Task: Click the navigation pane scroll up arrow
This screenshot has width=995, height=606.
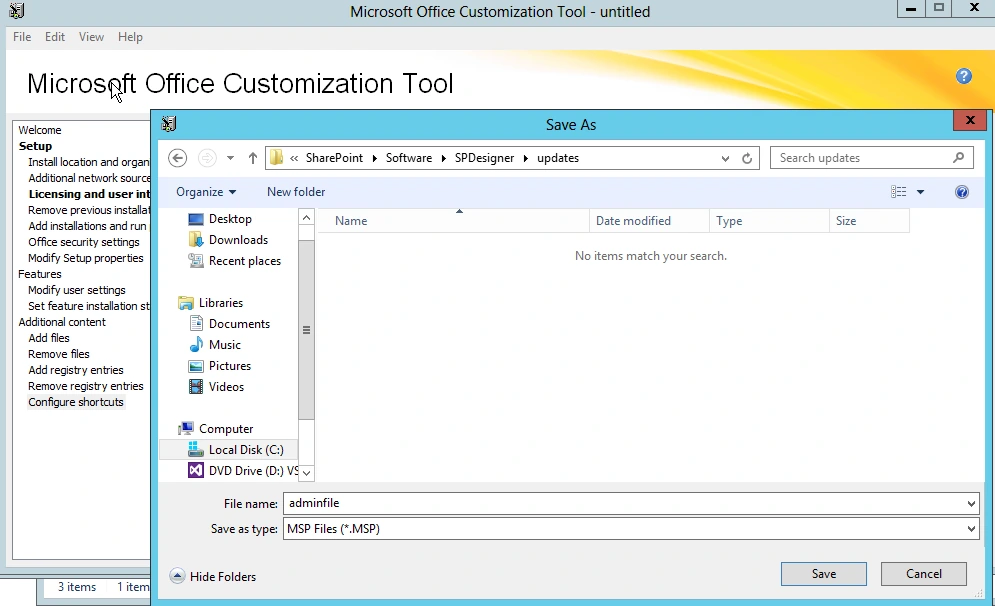Action: [x=306, y=218]
